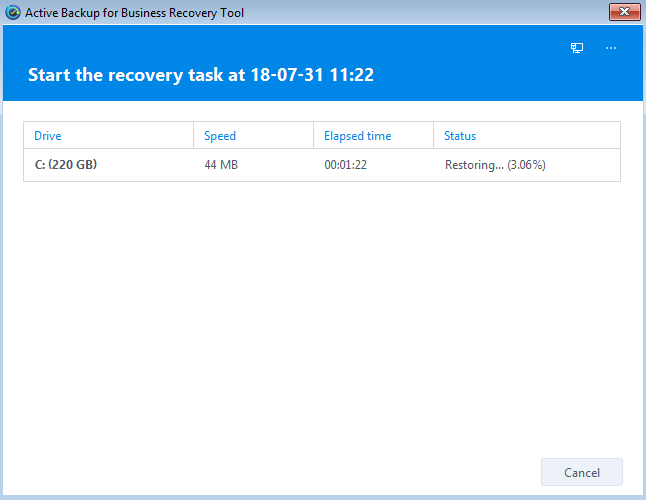Click divider between Speed and Elapsed time headers
Image resolution: width=646 pixels, height=500 pixels.
click(x=313, y=136)
